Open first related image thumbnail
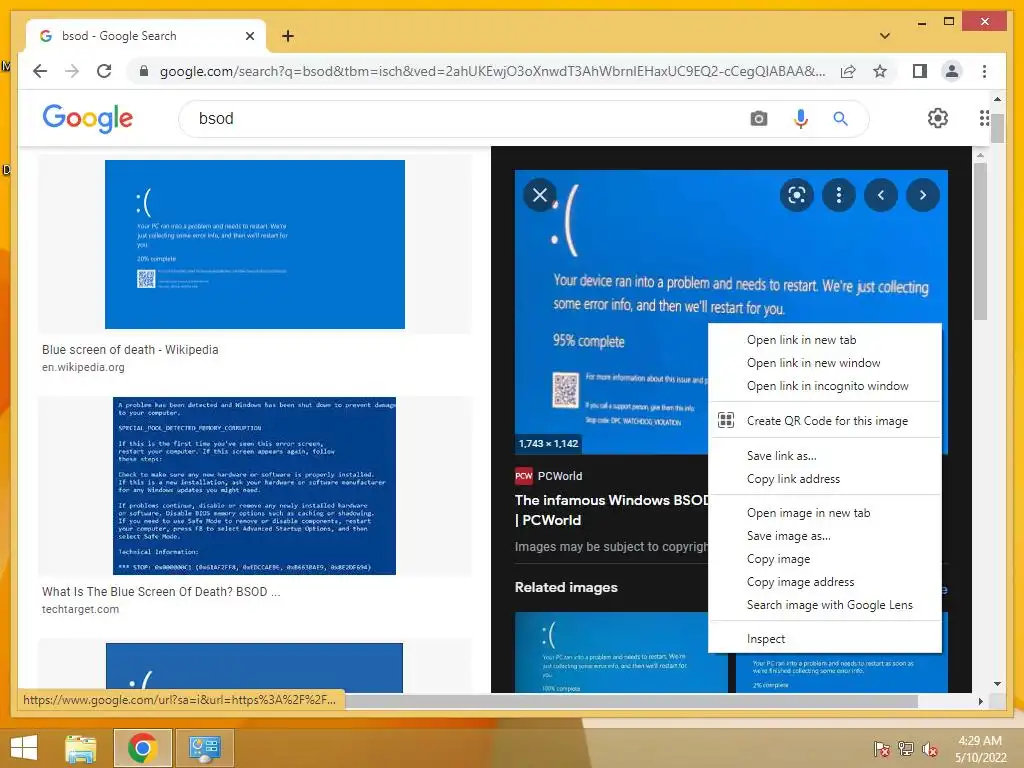The width and height of the screenshot is (1024, 768). pyautogui.click(x=620, y=652)
